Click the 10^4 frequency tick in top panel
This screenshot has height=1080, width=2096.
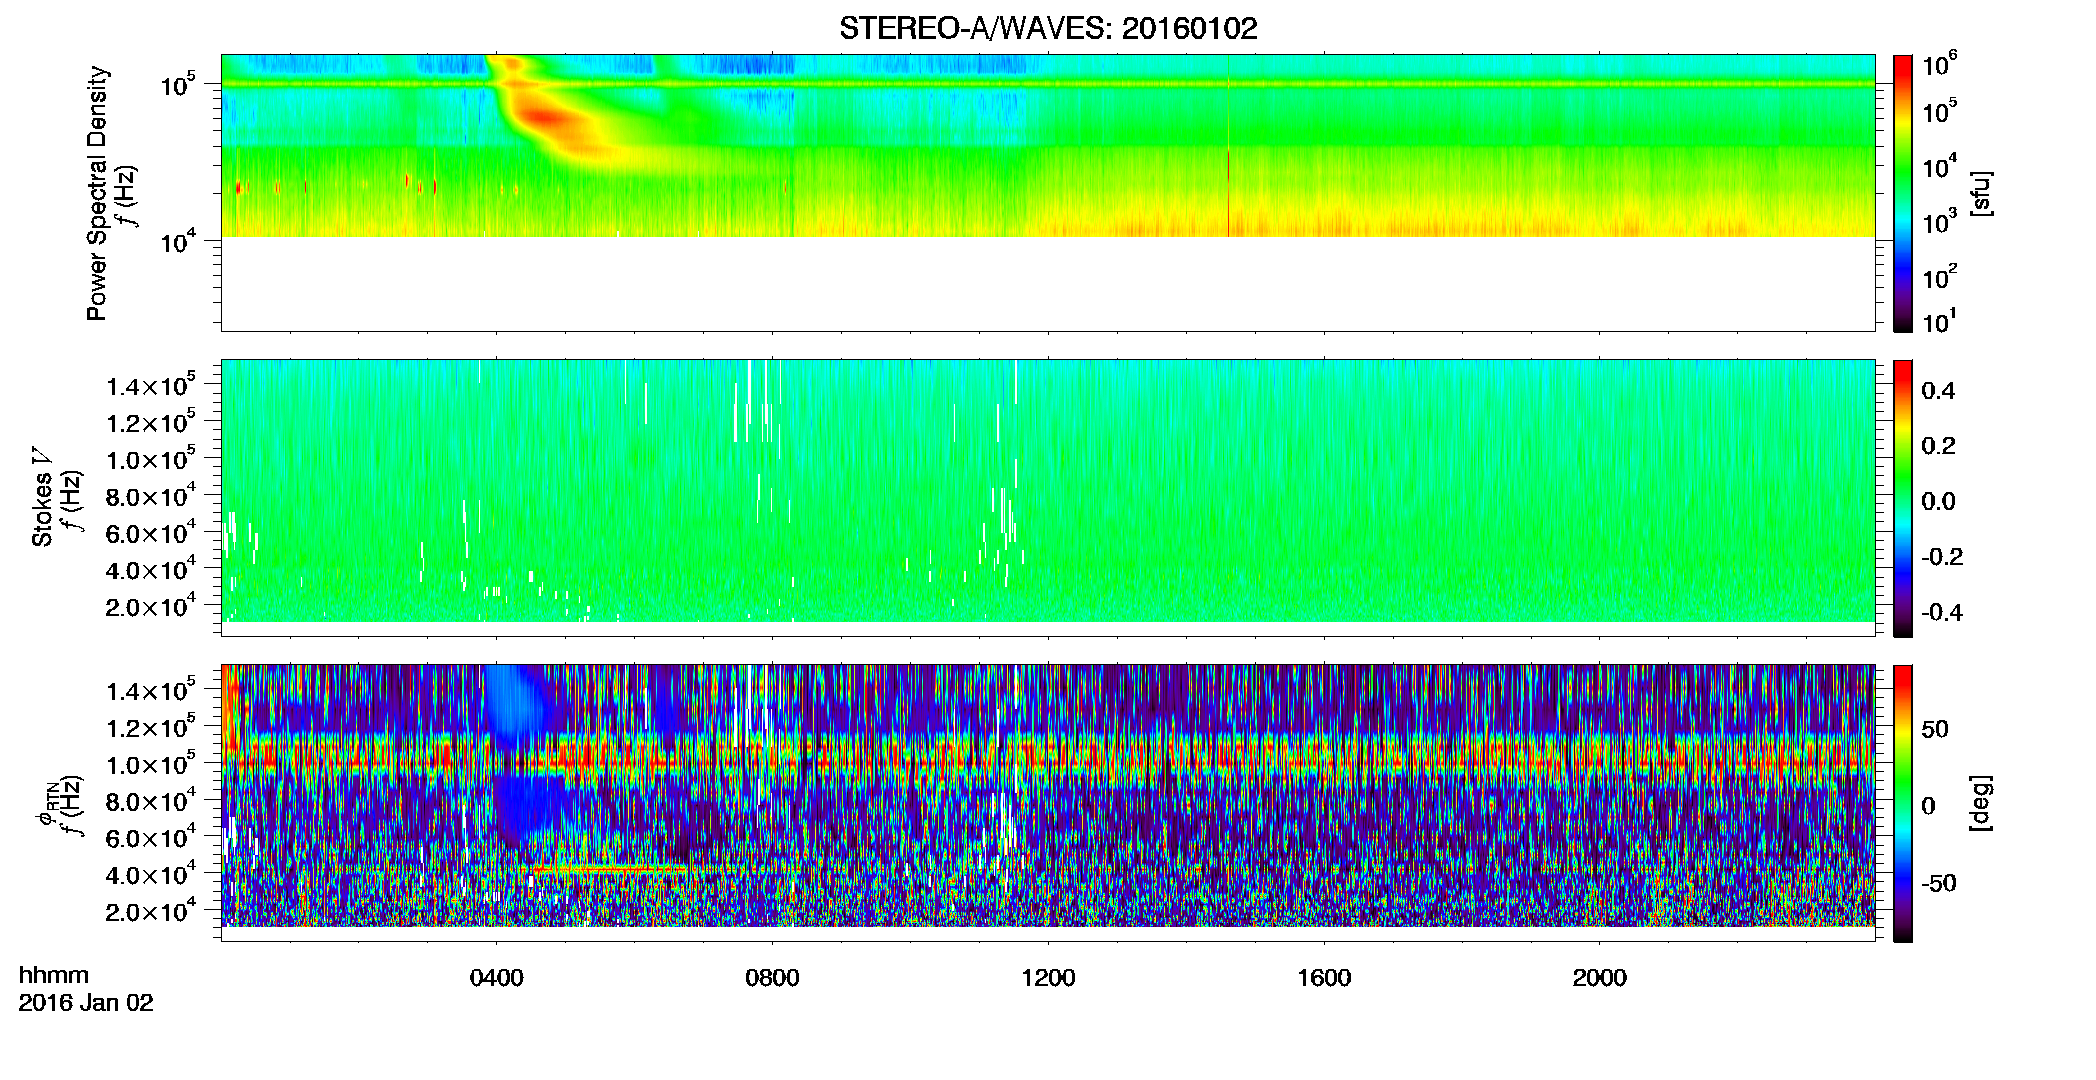177,240
